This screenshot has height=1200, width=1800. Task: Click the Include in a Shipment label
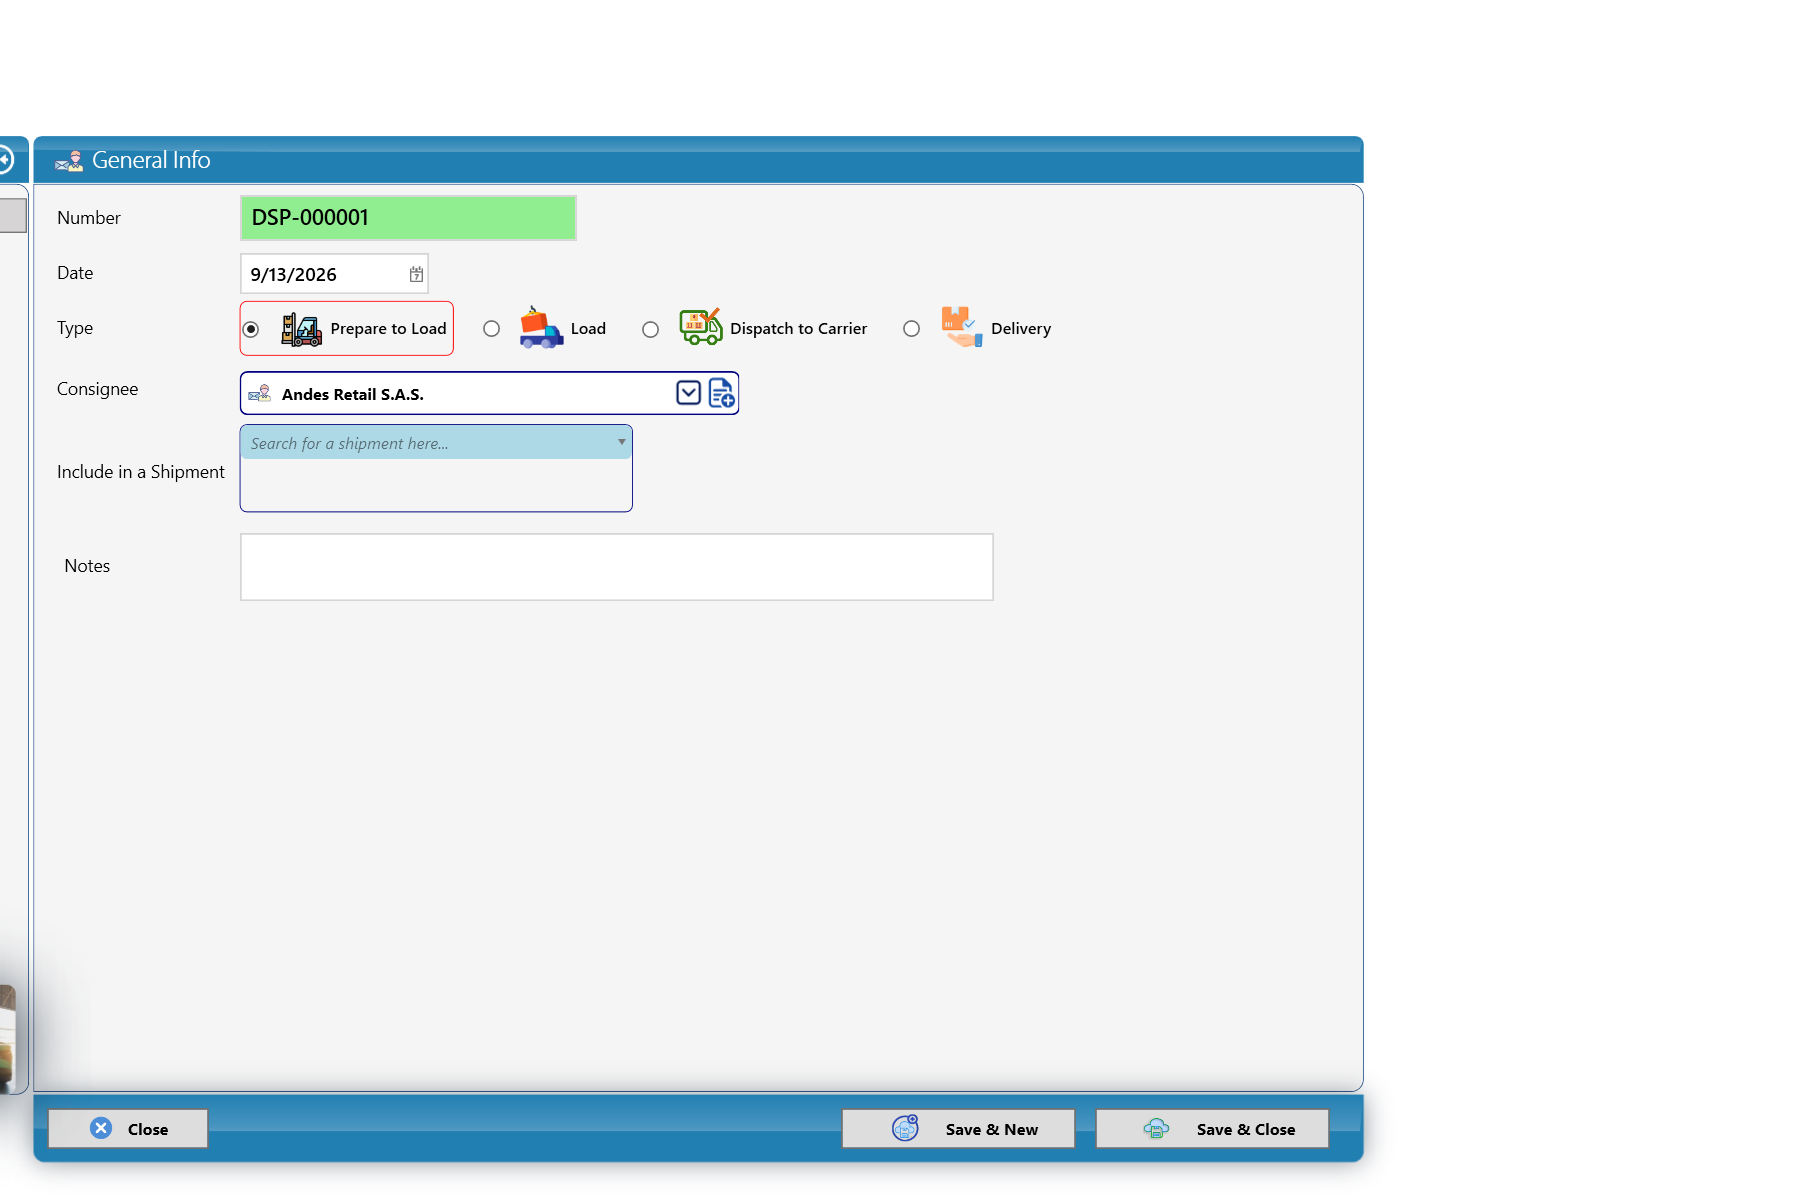tap(141, 472)
